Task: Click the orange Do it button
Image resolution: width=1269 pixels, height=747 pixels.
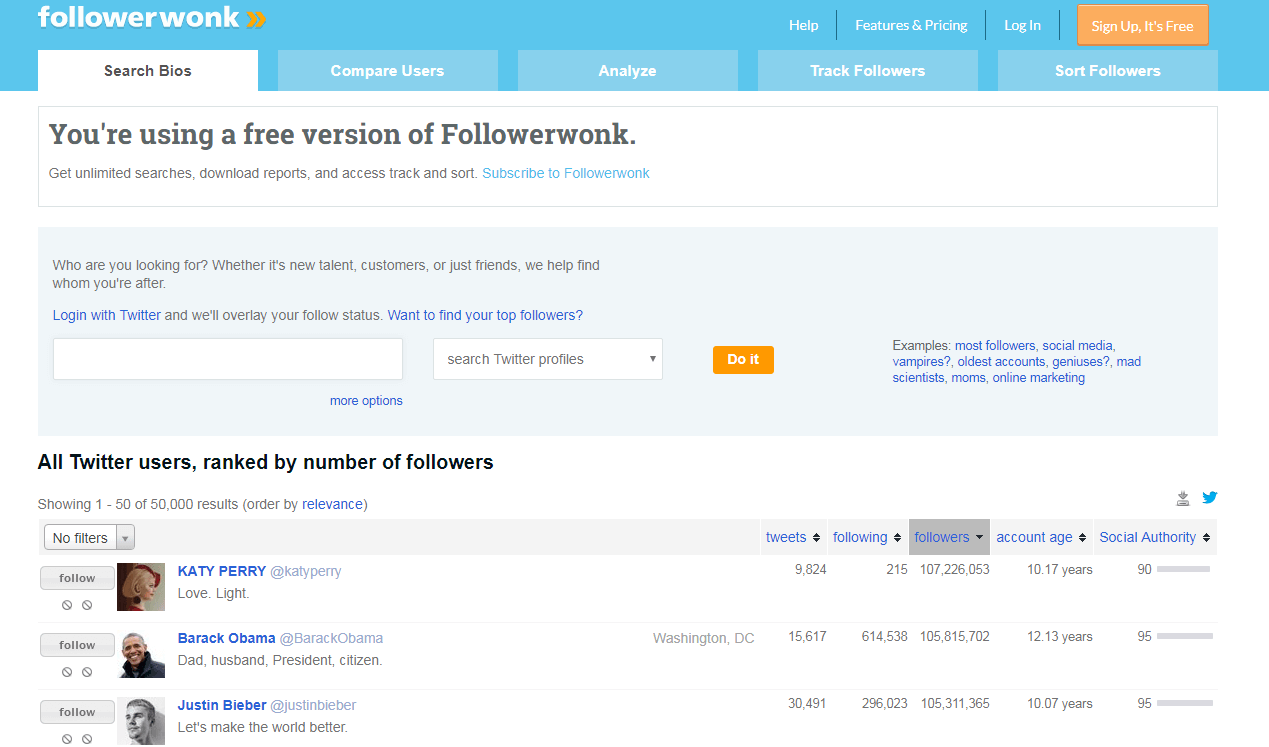Action: 743,359
